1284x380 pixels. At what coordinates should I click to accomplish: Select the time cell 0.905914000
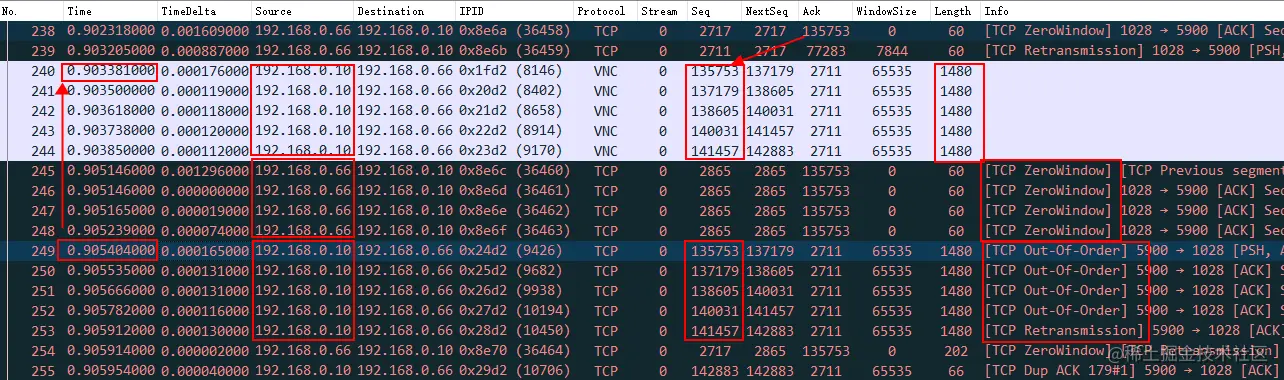point(110,351)
